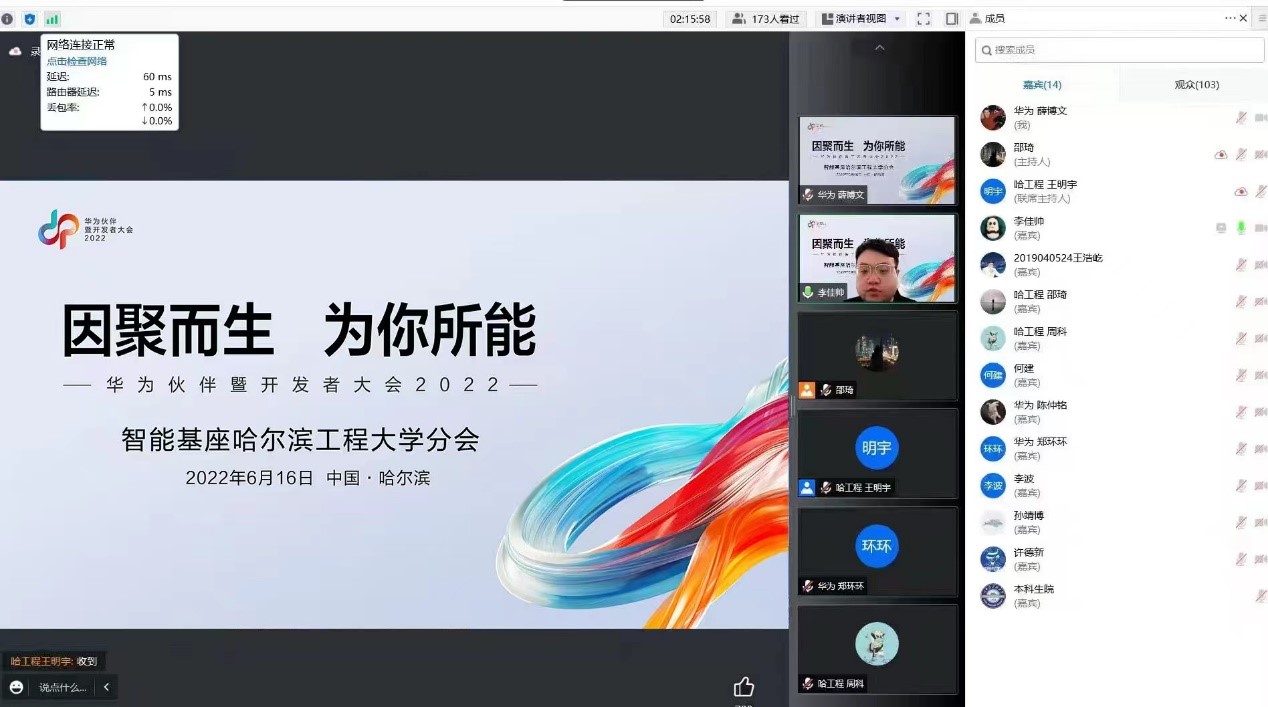Click the 明宇 avatar in the member list

993,191
